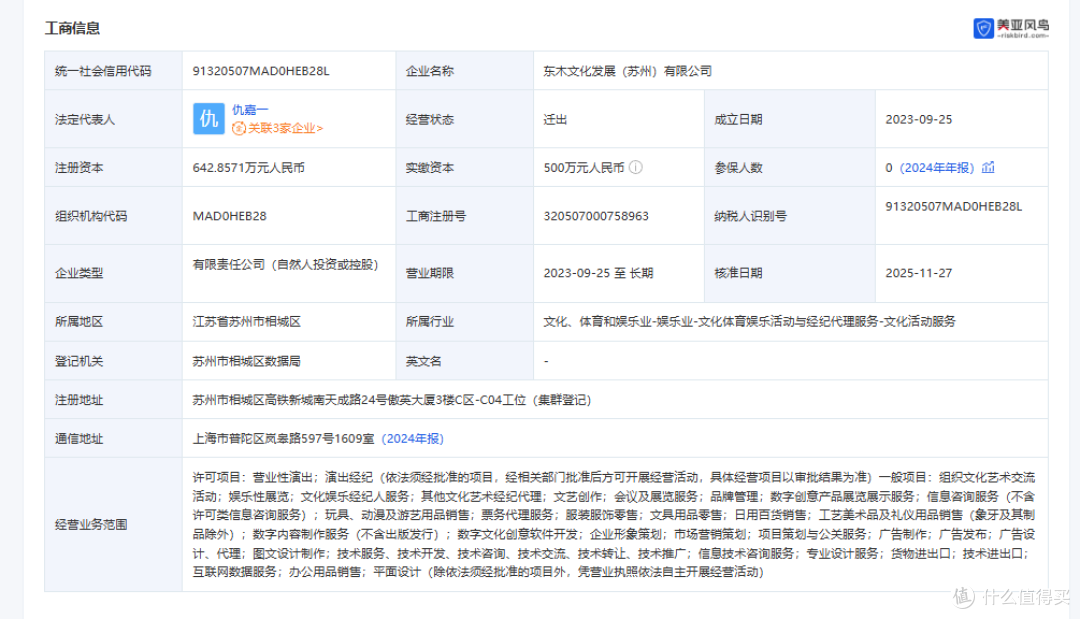This screenshot has height=619, width=1080.
Task: Click the 成立日期 label cell
Action: point(790,119)
